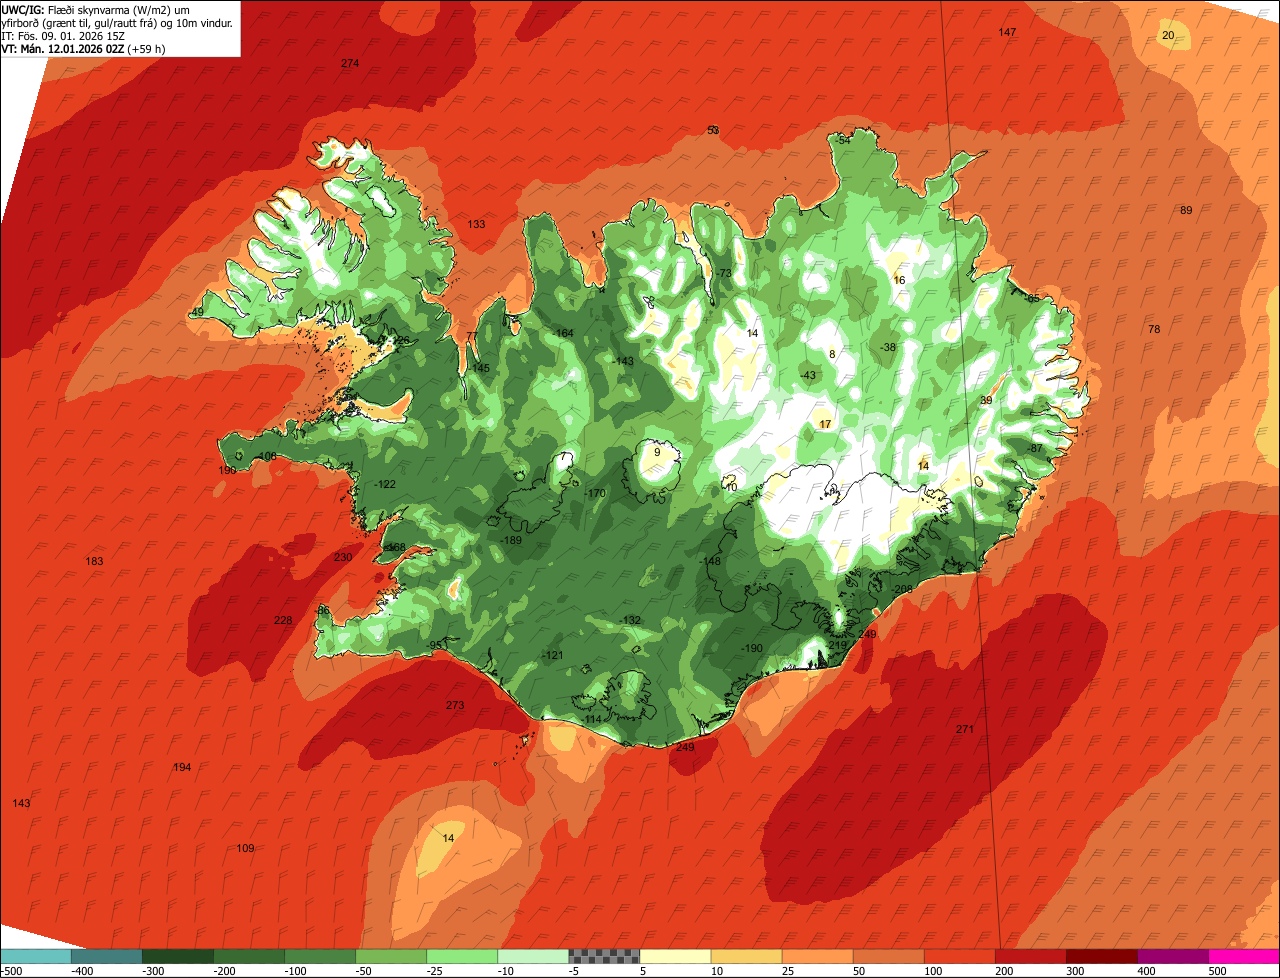The image size is (1280, 978).
Task: Click the light teal -500 legend swatch
Action: click(36, 956)
